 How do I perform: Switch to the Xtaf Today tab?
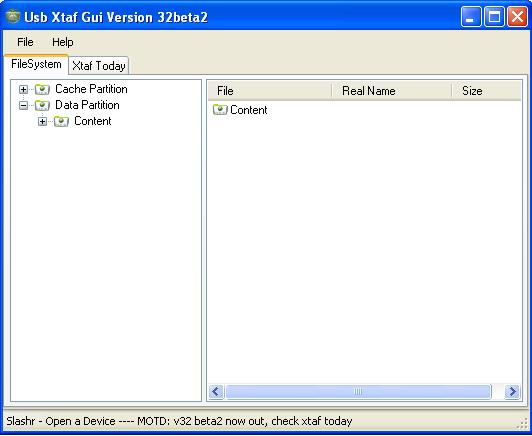click(x=99, y=65)
